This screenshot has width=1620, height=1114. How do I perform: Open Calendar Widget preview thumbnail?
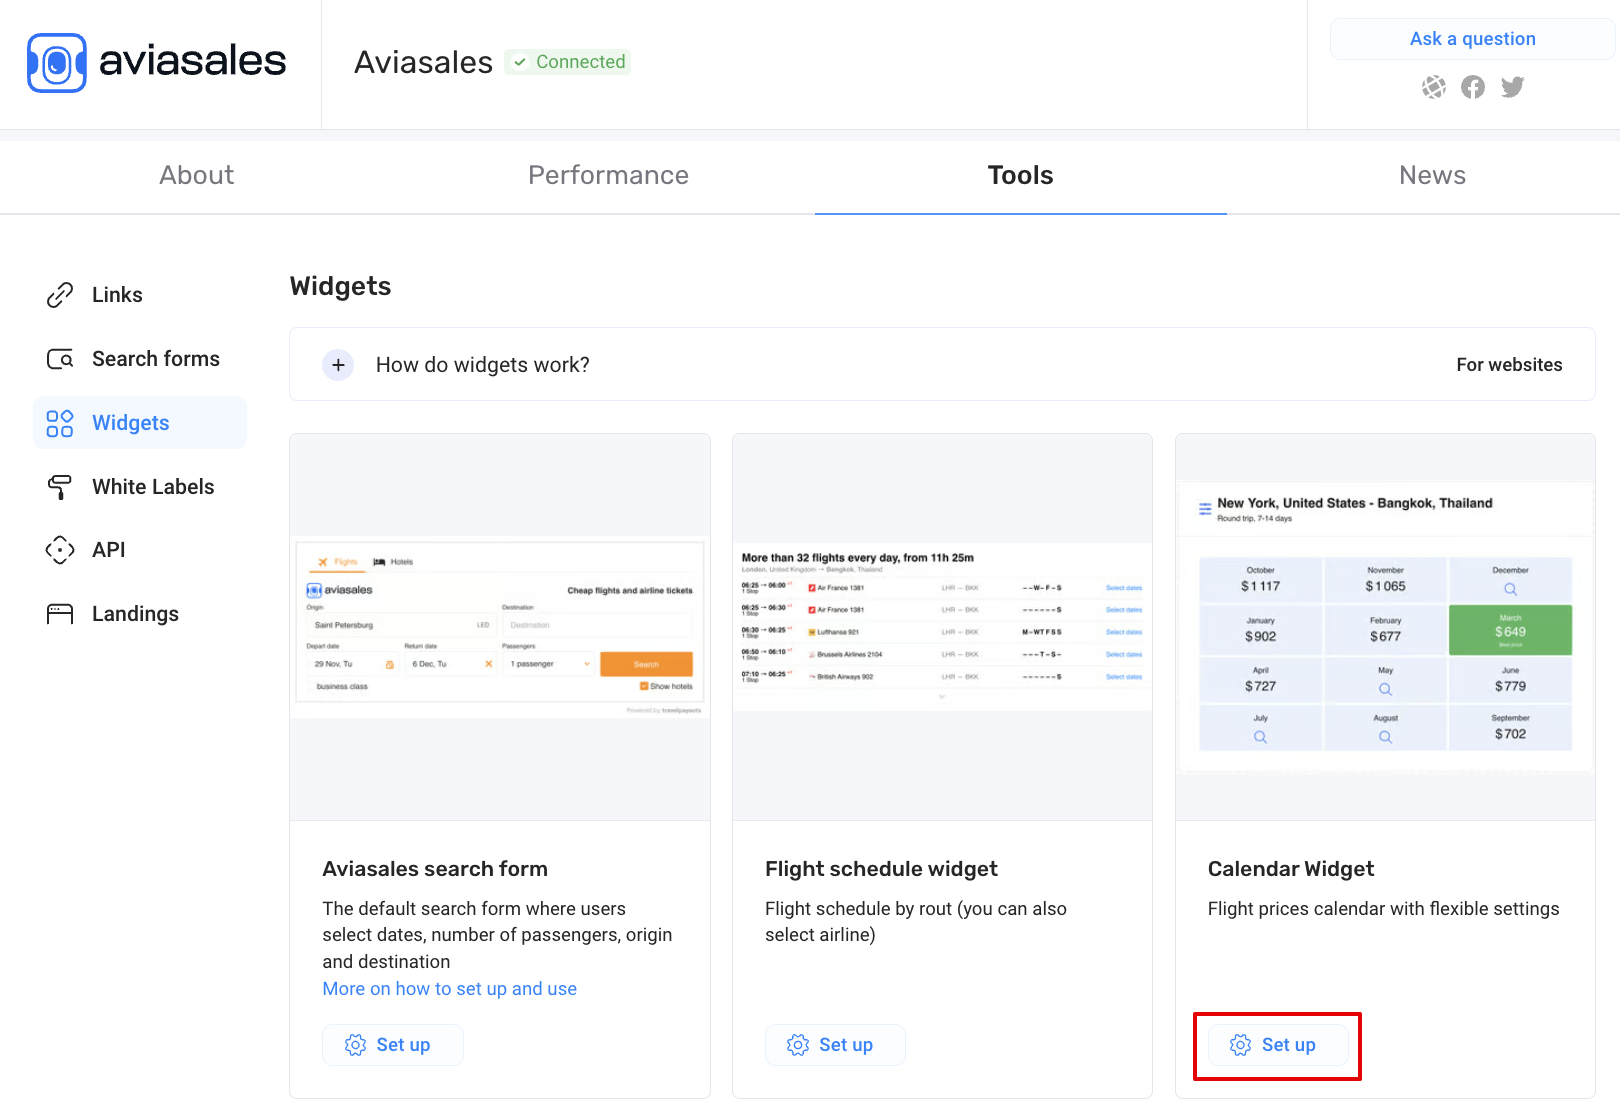point(1385,628)
